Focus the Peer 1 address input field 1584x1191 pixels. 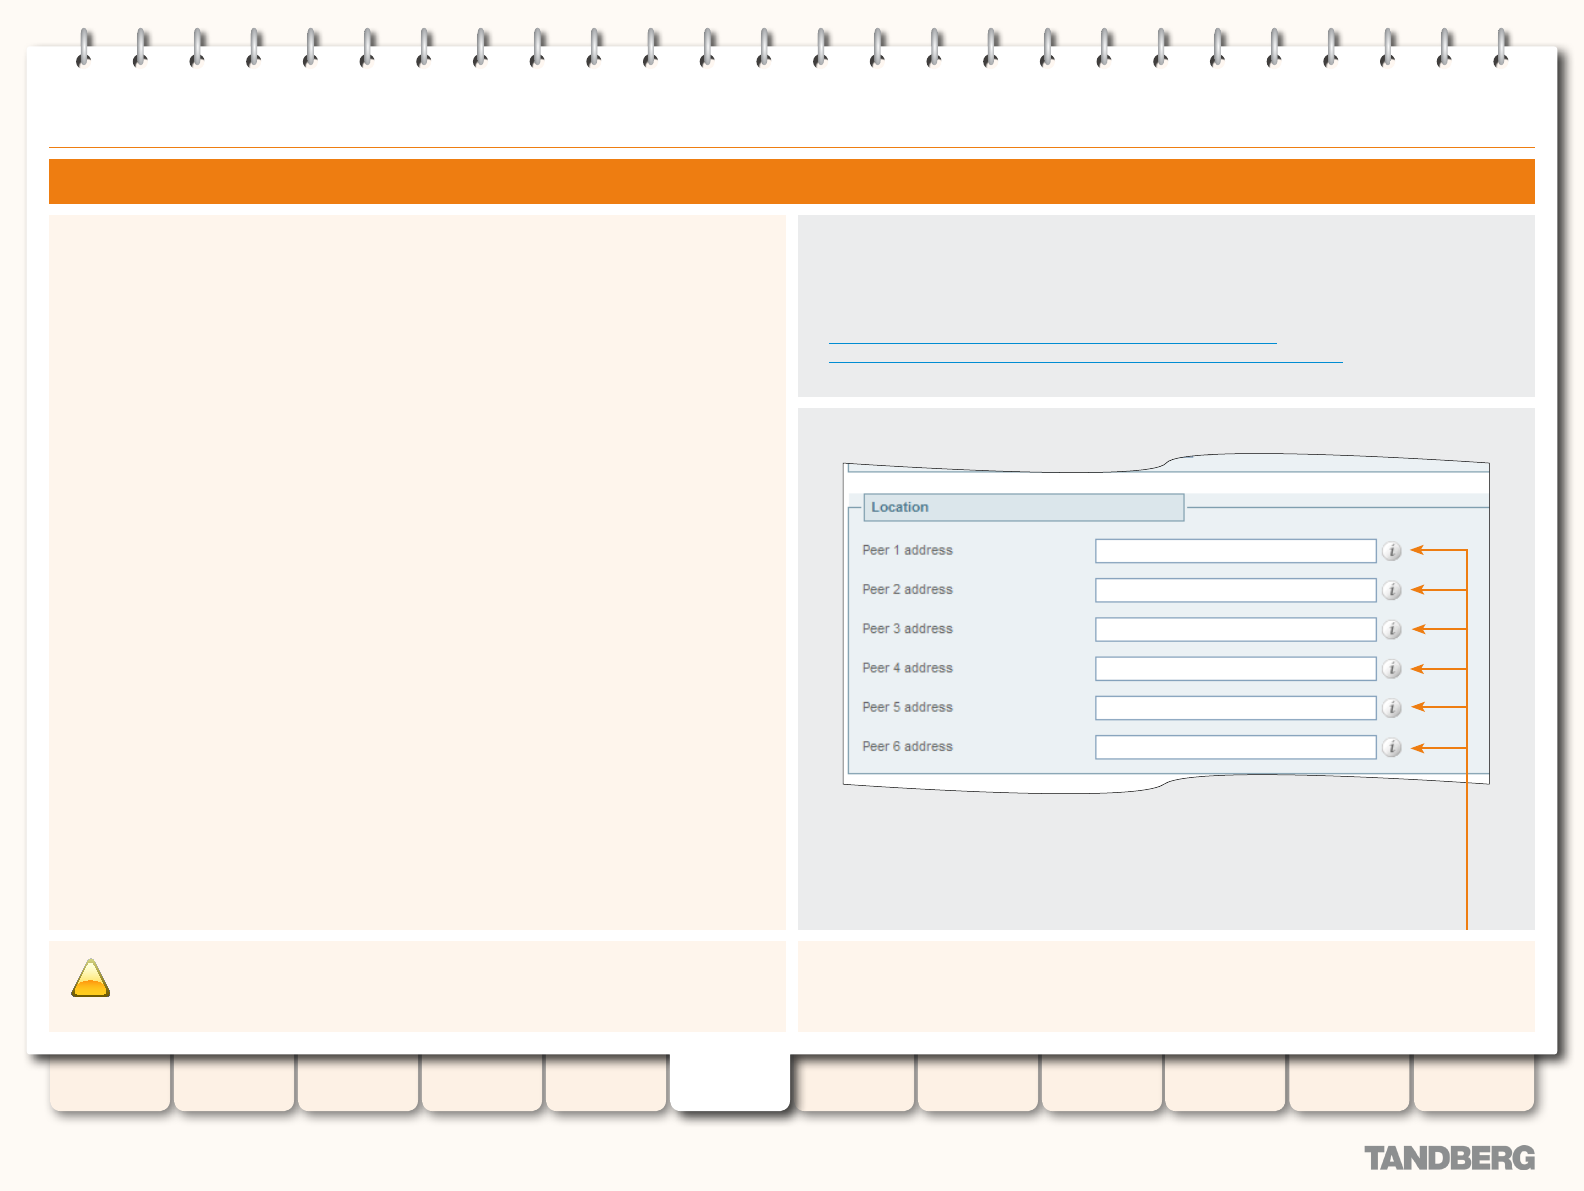click(x=1235, y=551)
